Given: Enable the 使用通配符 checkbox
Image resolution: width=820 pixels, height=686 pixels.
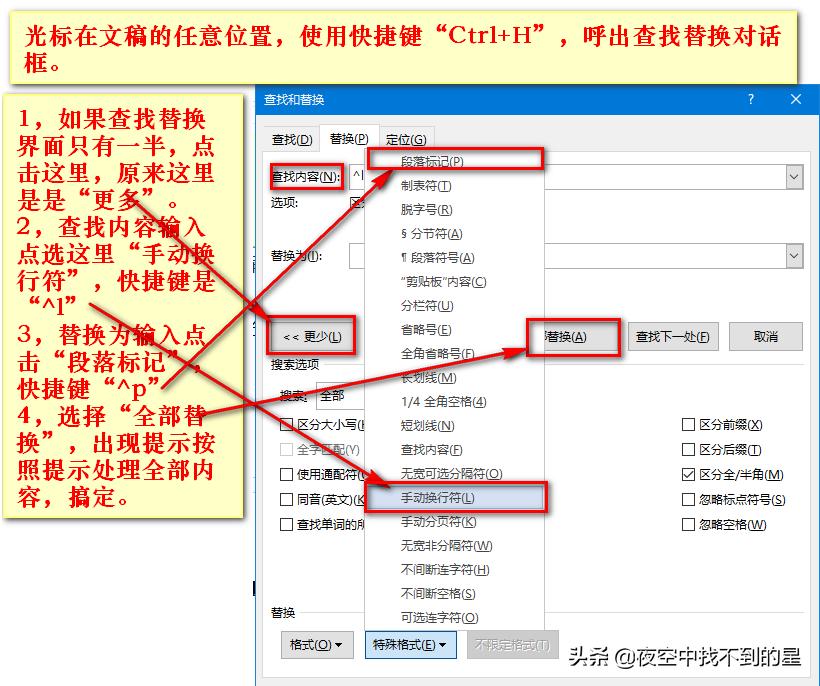Looking at the screenshot, I should click(x=286, y=473).
